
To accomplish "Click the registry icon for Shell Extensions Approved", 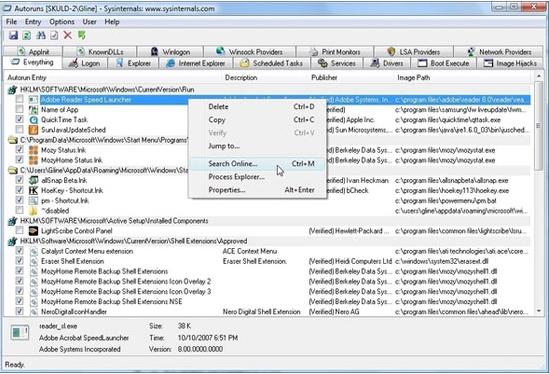I will pyautogui.click(x=13, y=241).
